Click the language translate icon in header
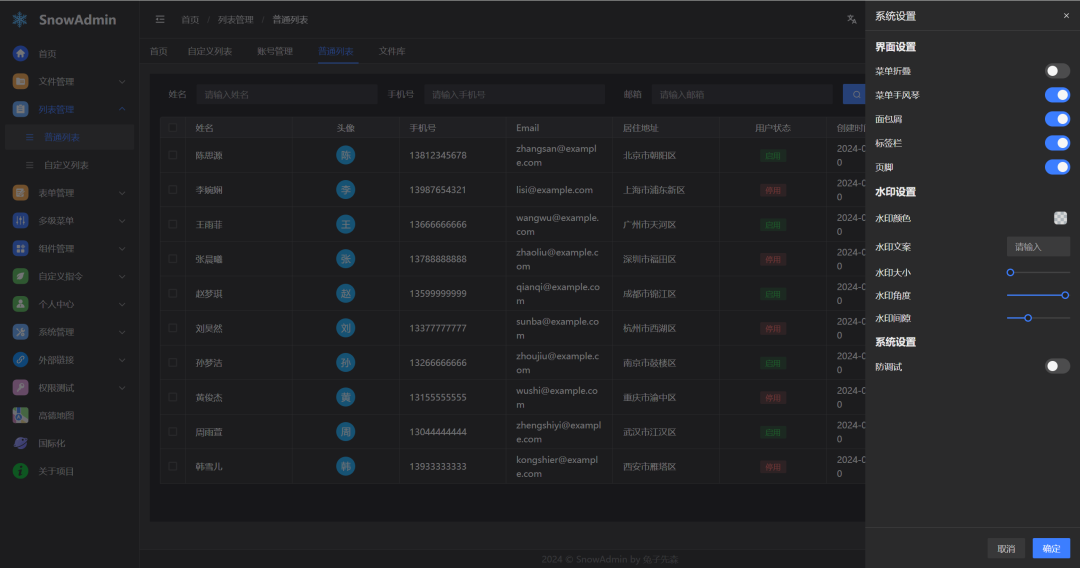Viewport: 1080px width, 568px height. click(x=852, y=19)
